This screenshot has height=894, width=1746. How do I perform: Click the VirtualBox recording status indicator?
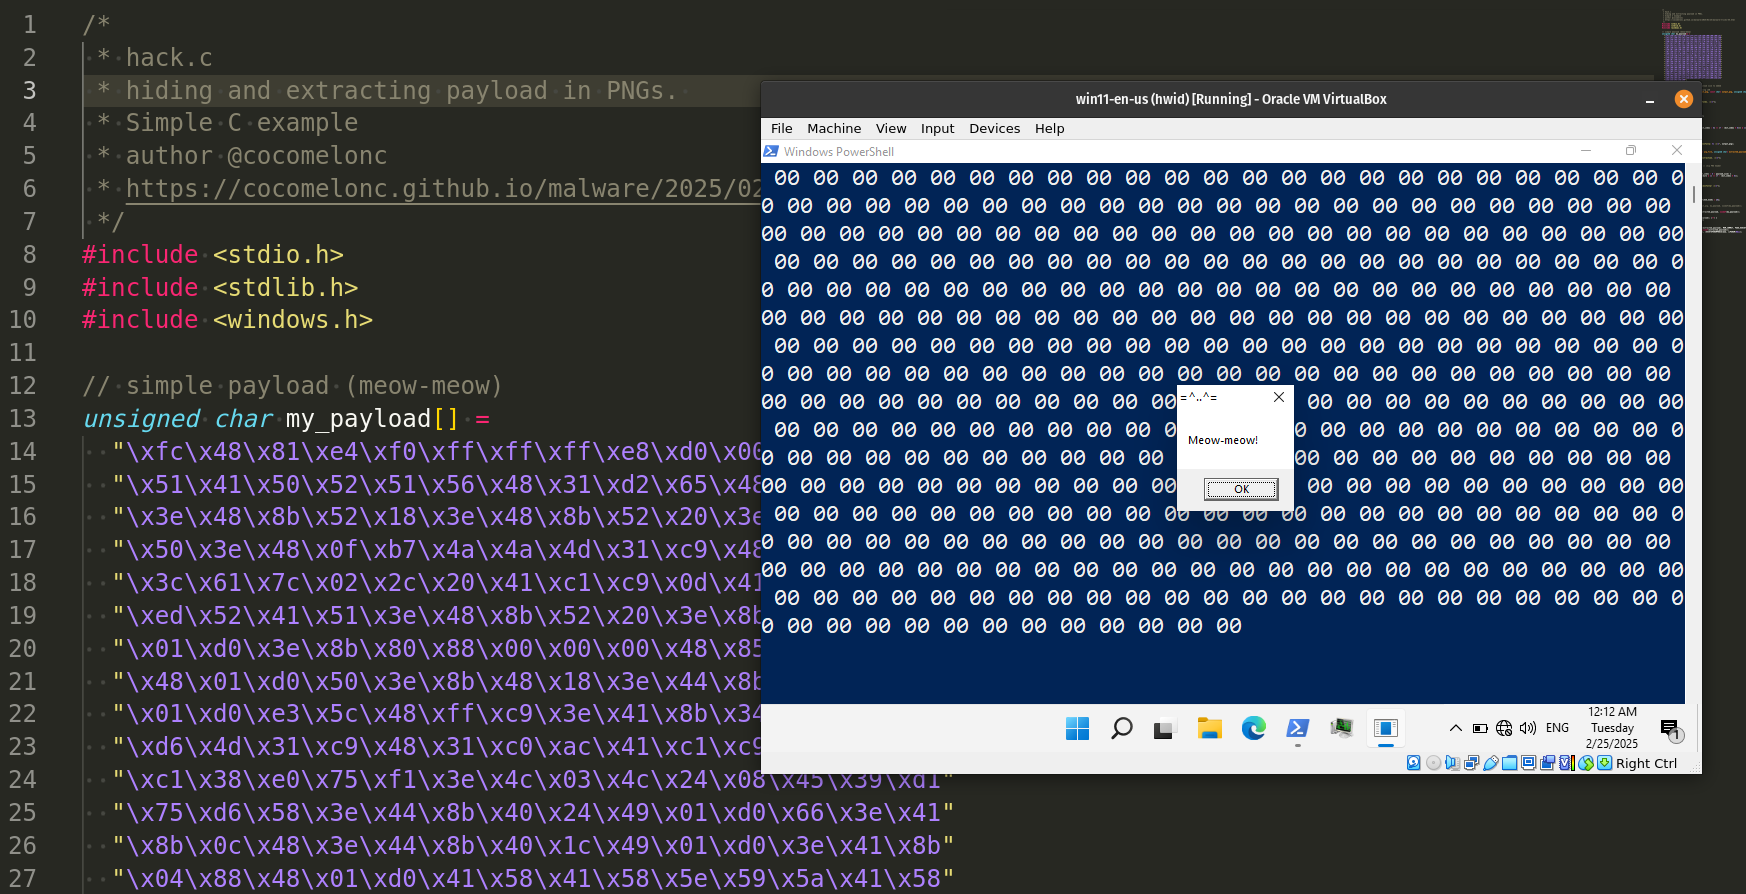coord(1548,763)
